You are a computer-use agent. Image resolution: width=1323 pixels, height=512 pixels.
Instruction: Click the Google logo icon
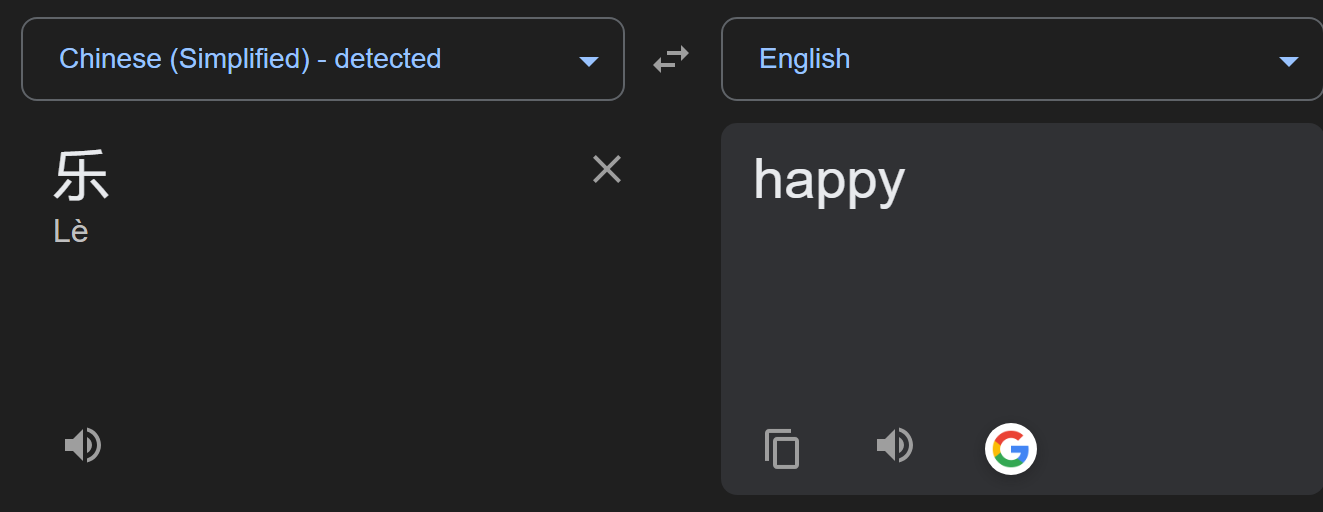pos(1010,448)
